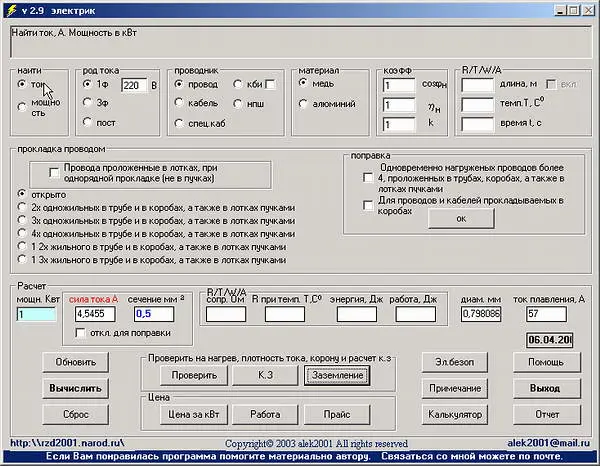Open the vzd2001.narod.ru website link
Screen dimensions: 600x466
pyautogui.click(x=66, y=443)
